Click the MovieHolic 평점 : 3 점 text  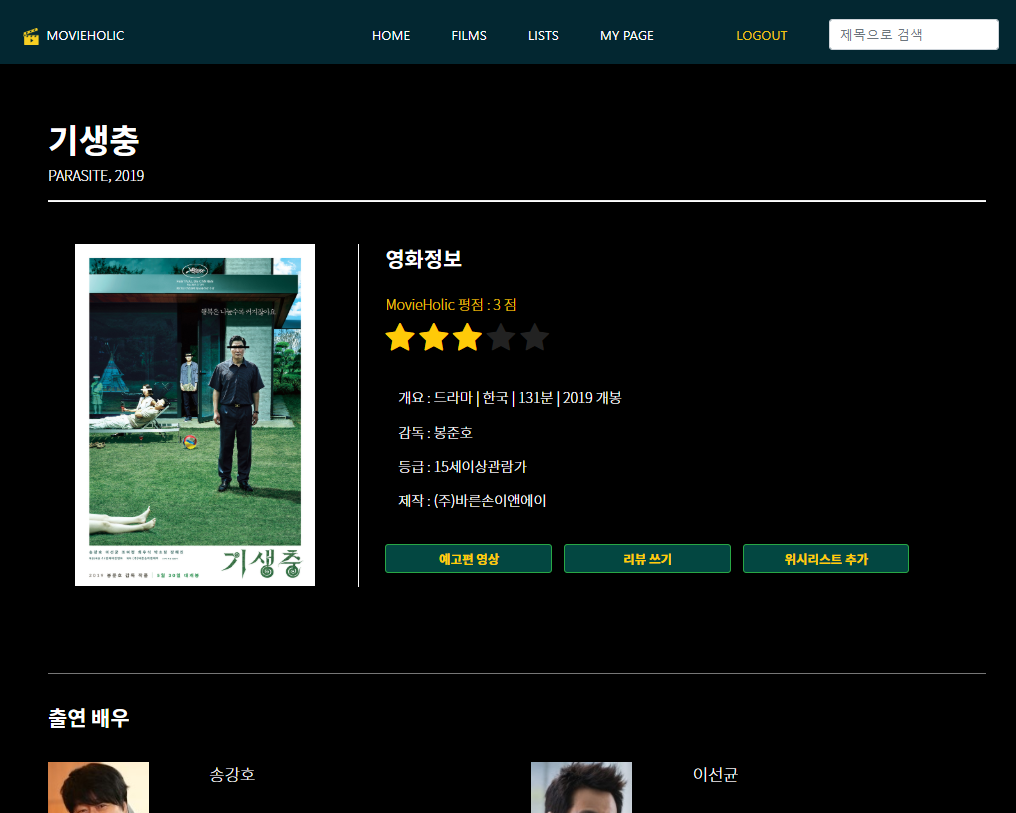coord(451,304)
